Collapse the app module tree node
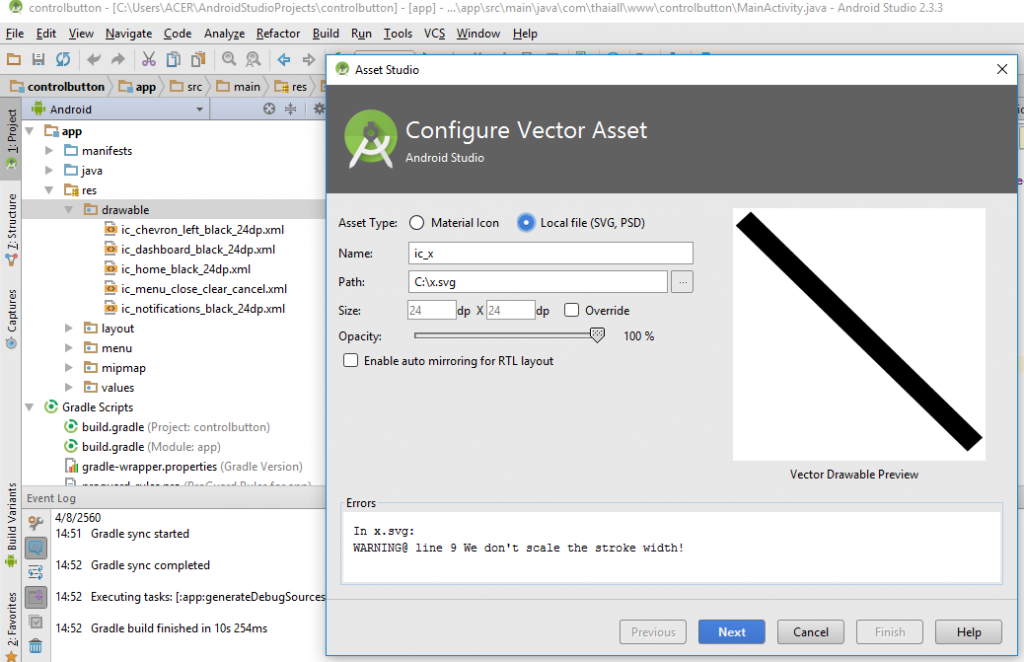Screen dimensions: 1024x662 (x=29, y=131)
